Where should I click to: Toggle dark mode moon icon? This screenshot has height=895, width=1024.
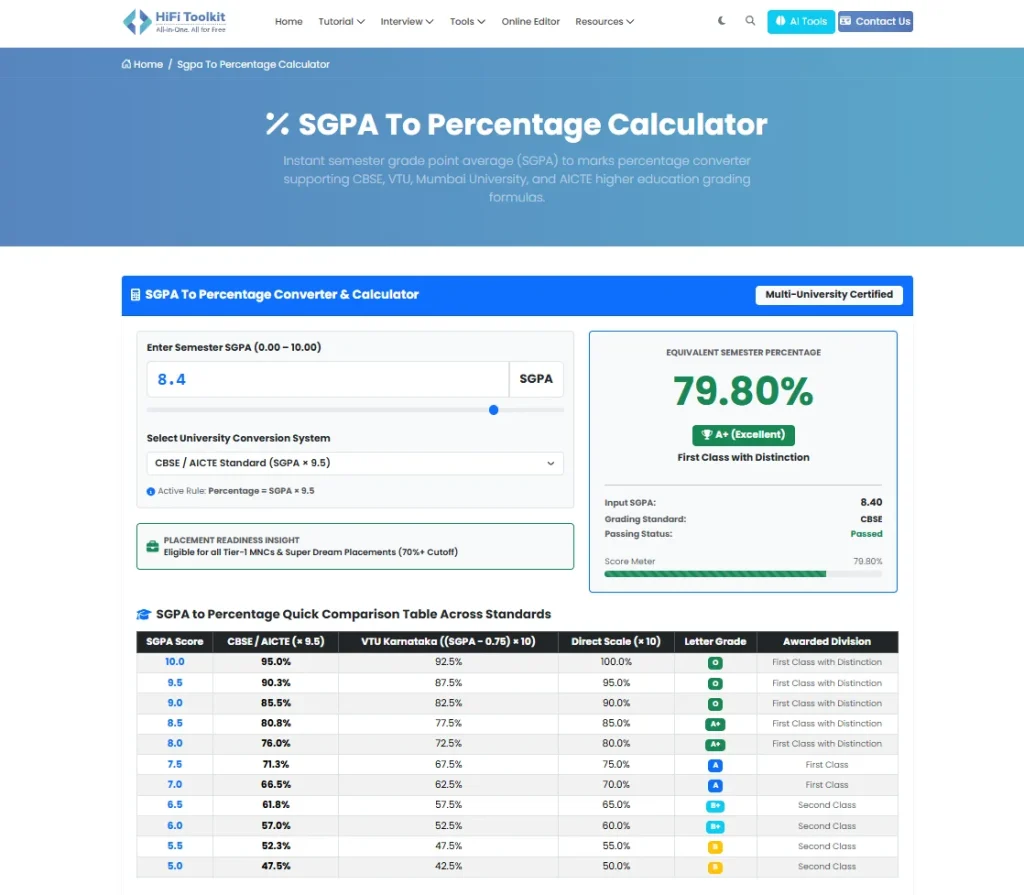point(722,21)
